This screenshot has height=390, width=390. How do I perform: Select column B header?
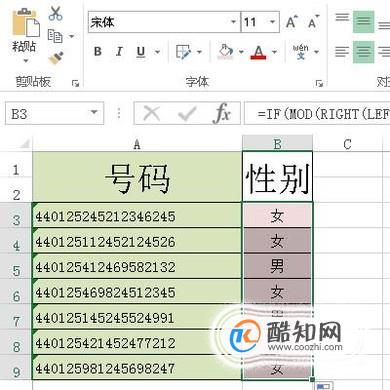click(x=277, y=144)
